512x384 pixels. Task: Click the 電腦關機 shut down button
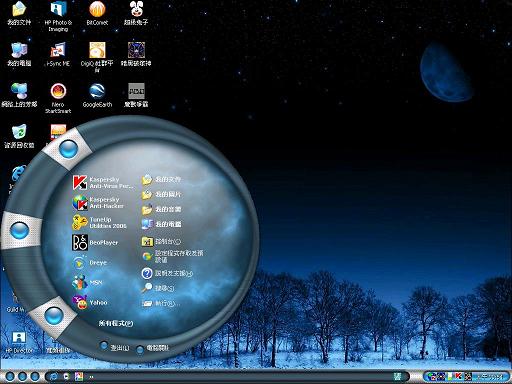(x=153, y=348)
